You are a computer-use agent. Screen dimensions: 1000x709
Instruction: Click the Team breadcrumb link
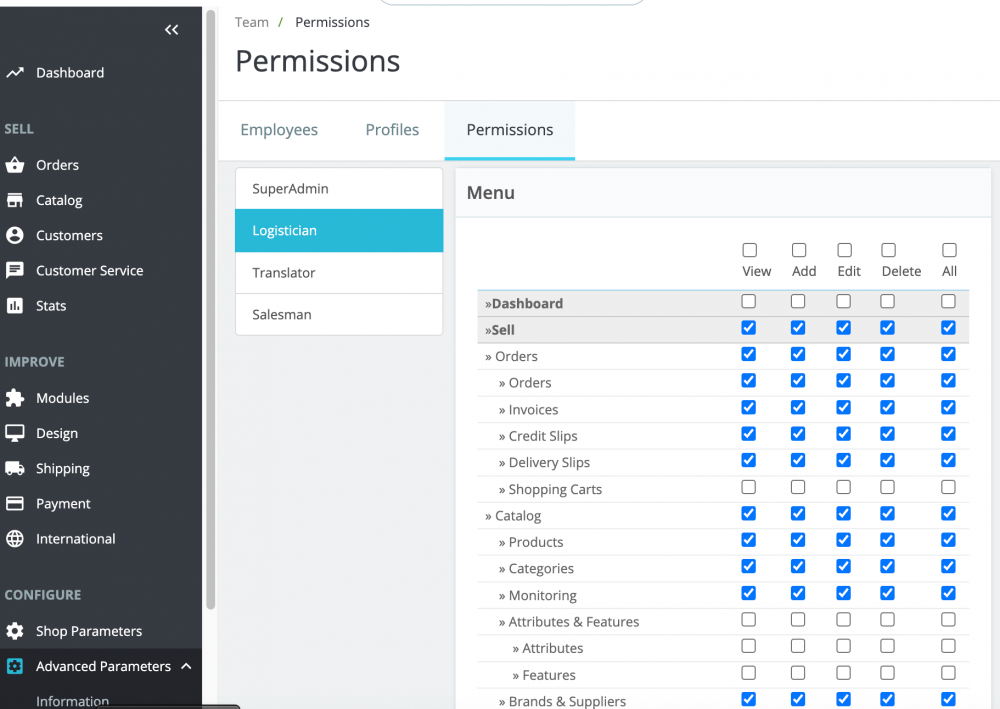pyautogui.click(x=252, y=22)
